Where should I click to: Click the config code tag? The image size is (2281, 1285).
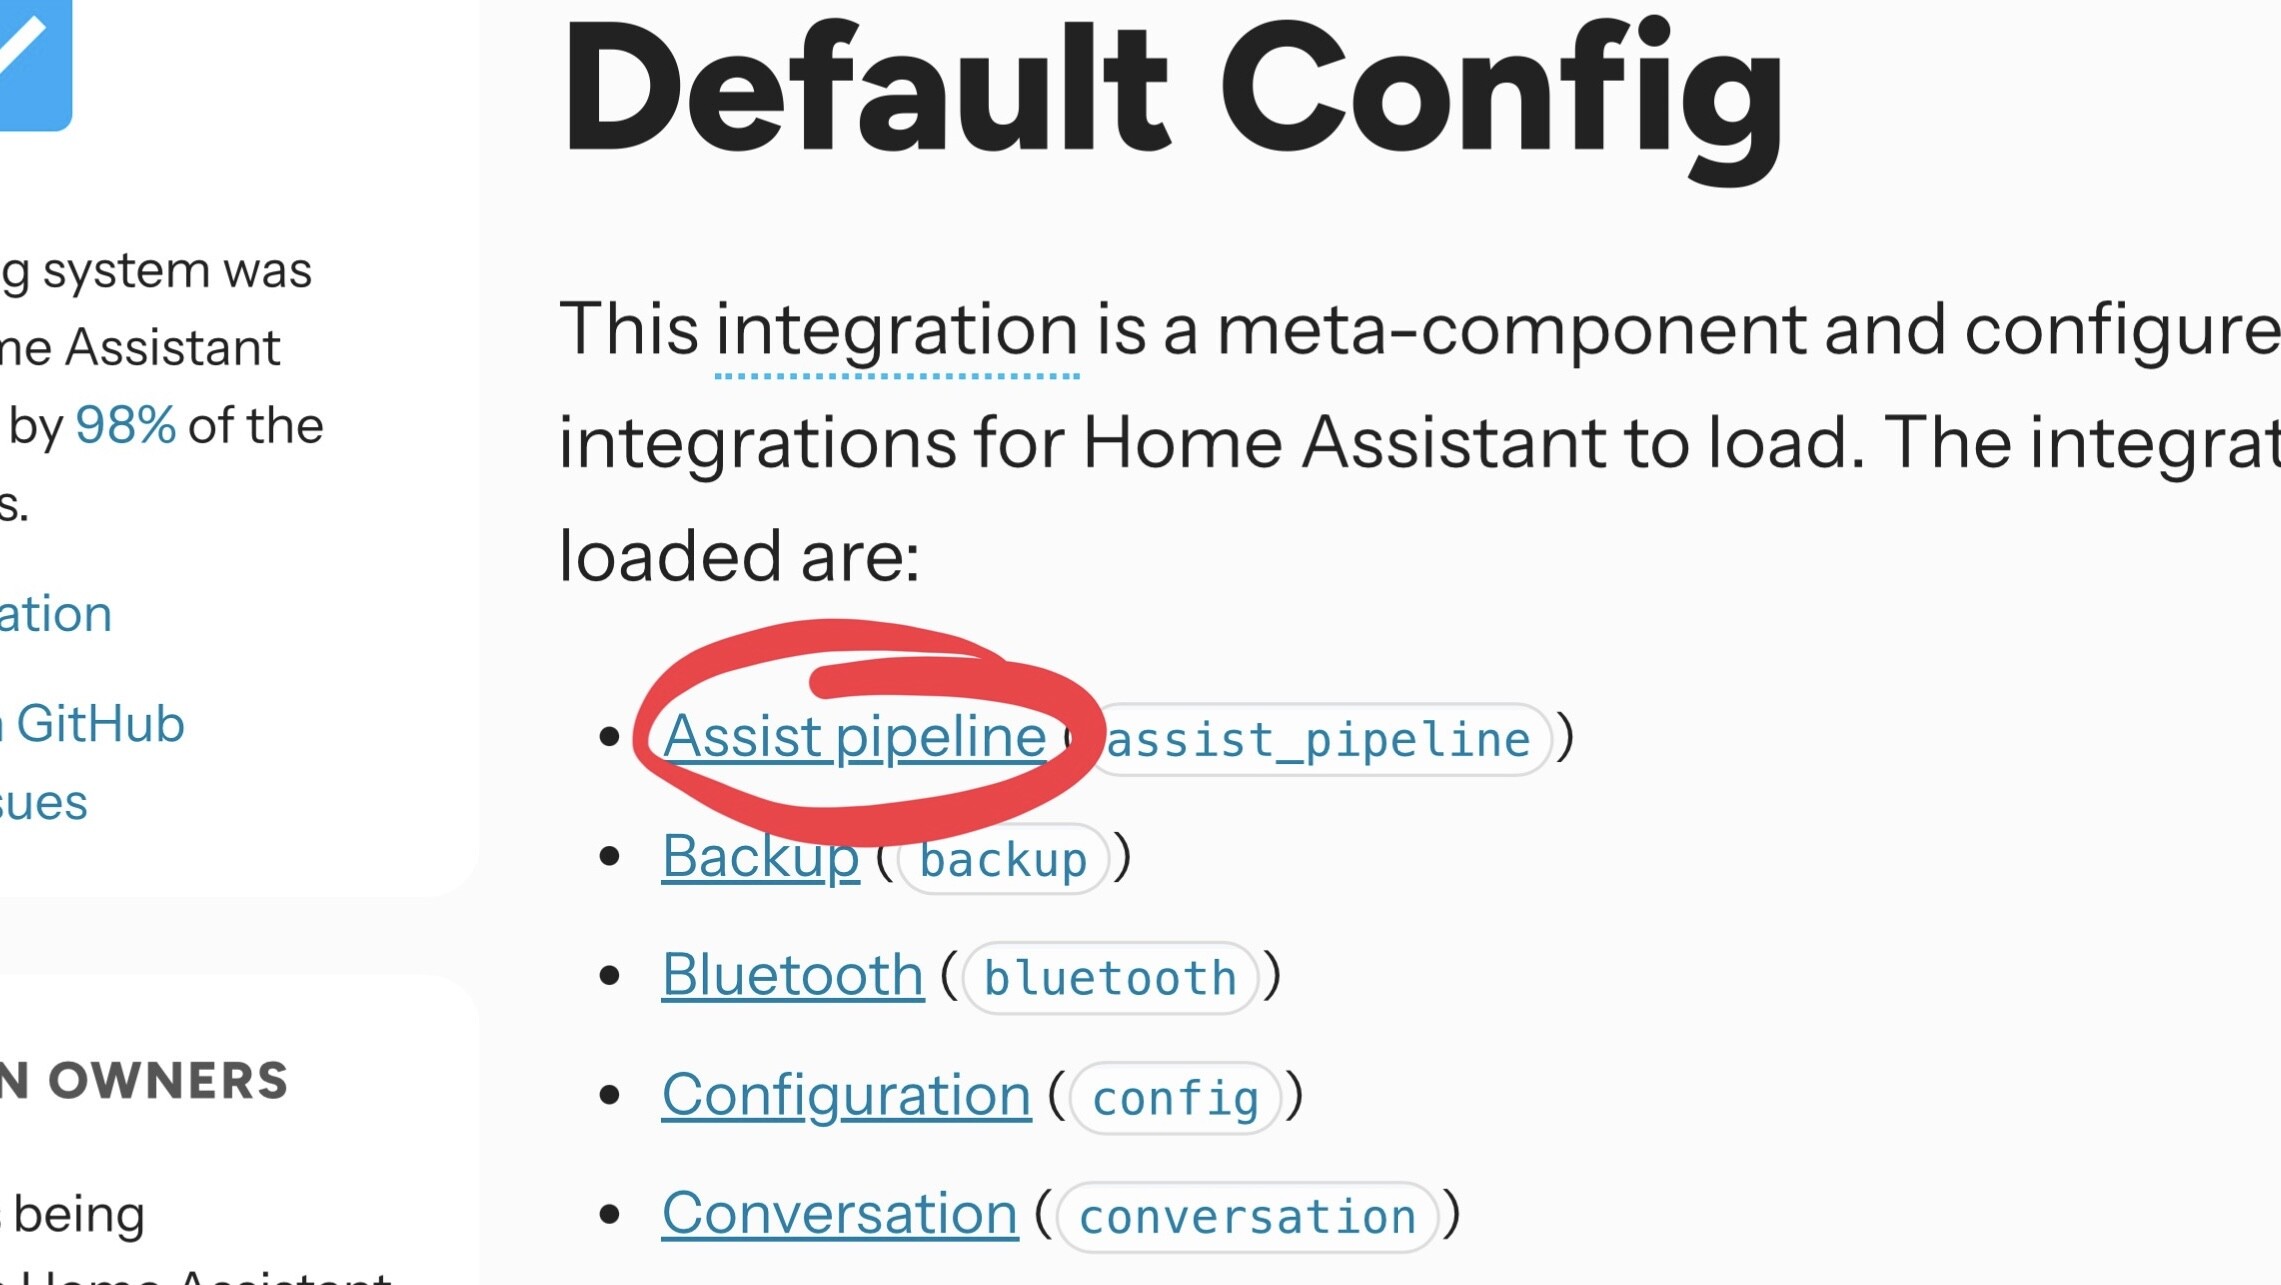point(1175,1099)
